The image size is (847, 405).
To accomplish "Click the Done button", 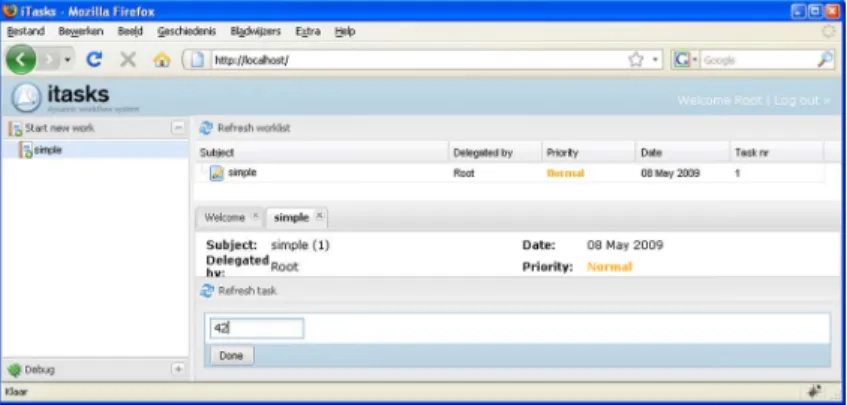I will coord(231,356).
